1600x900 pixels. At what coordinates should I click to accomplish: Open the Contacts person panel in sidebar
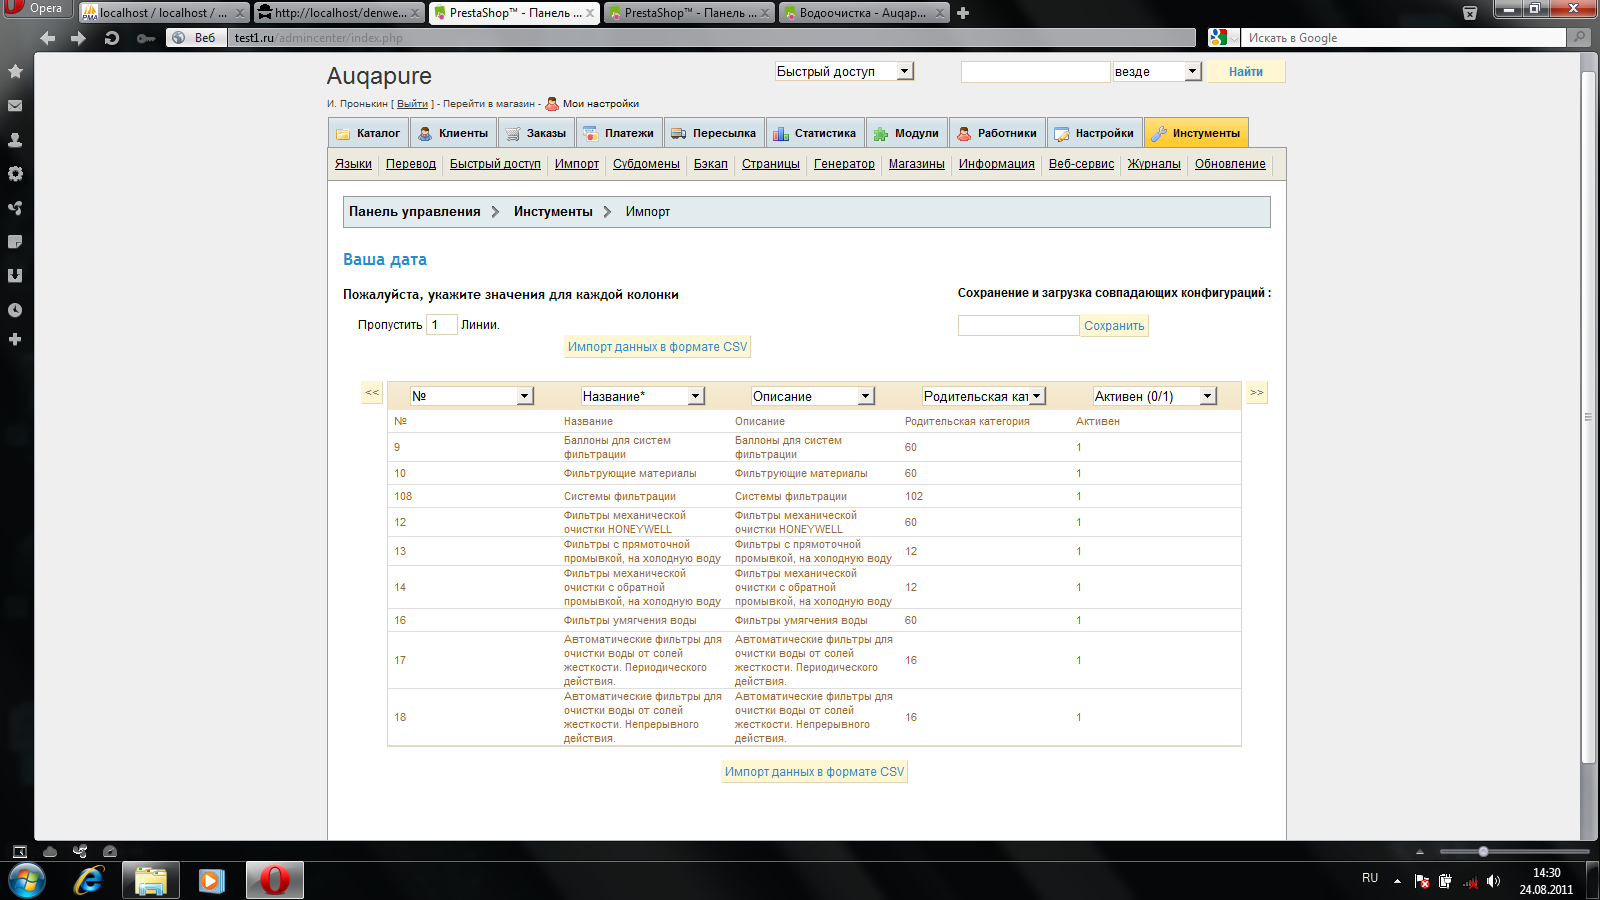coord(15,140)
